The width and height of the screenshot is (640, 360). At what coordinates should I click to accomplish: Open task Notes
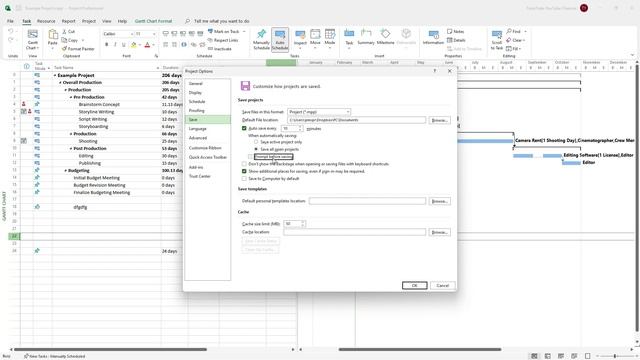(x=456, y=31)
